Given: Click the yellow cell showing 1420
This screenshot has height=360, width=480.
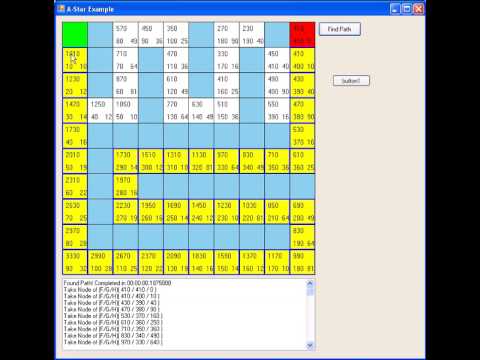Looking at the screenshot, I should [x=75, y=111].
